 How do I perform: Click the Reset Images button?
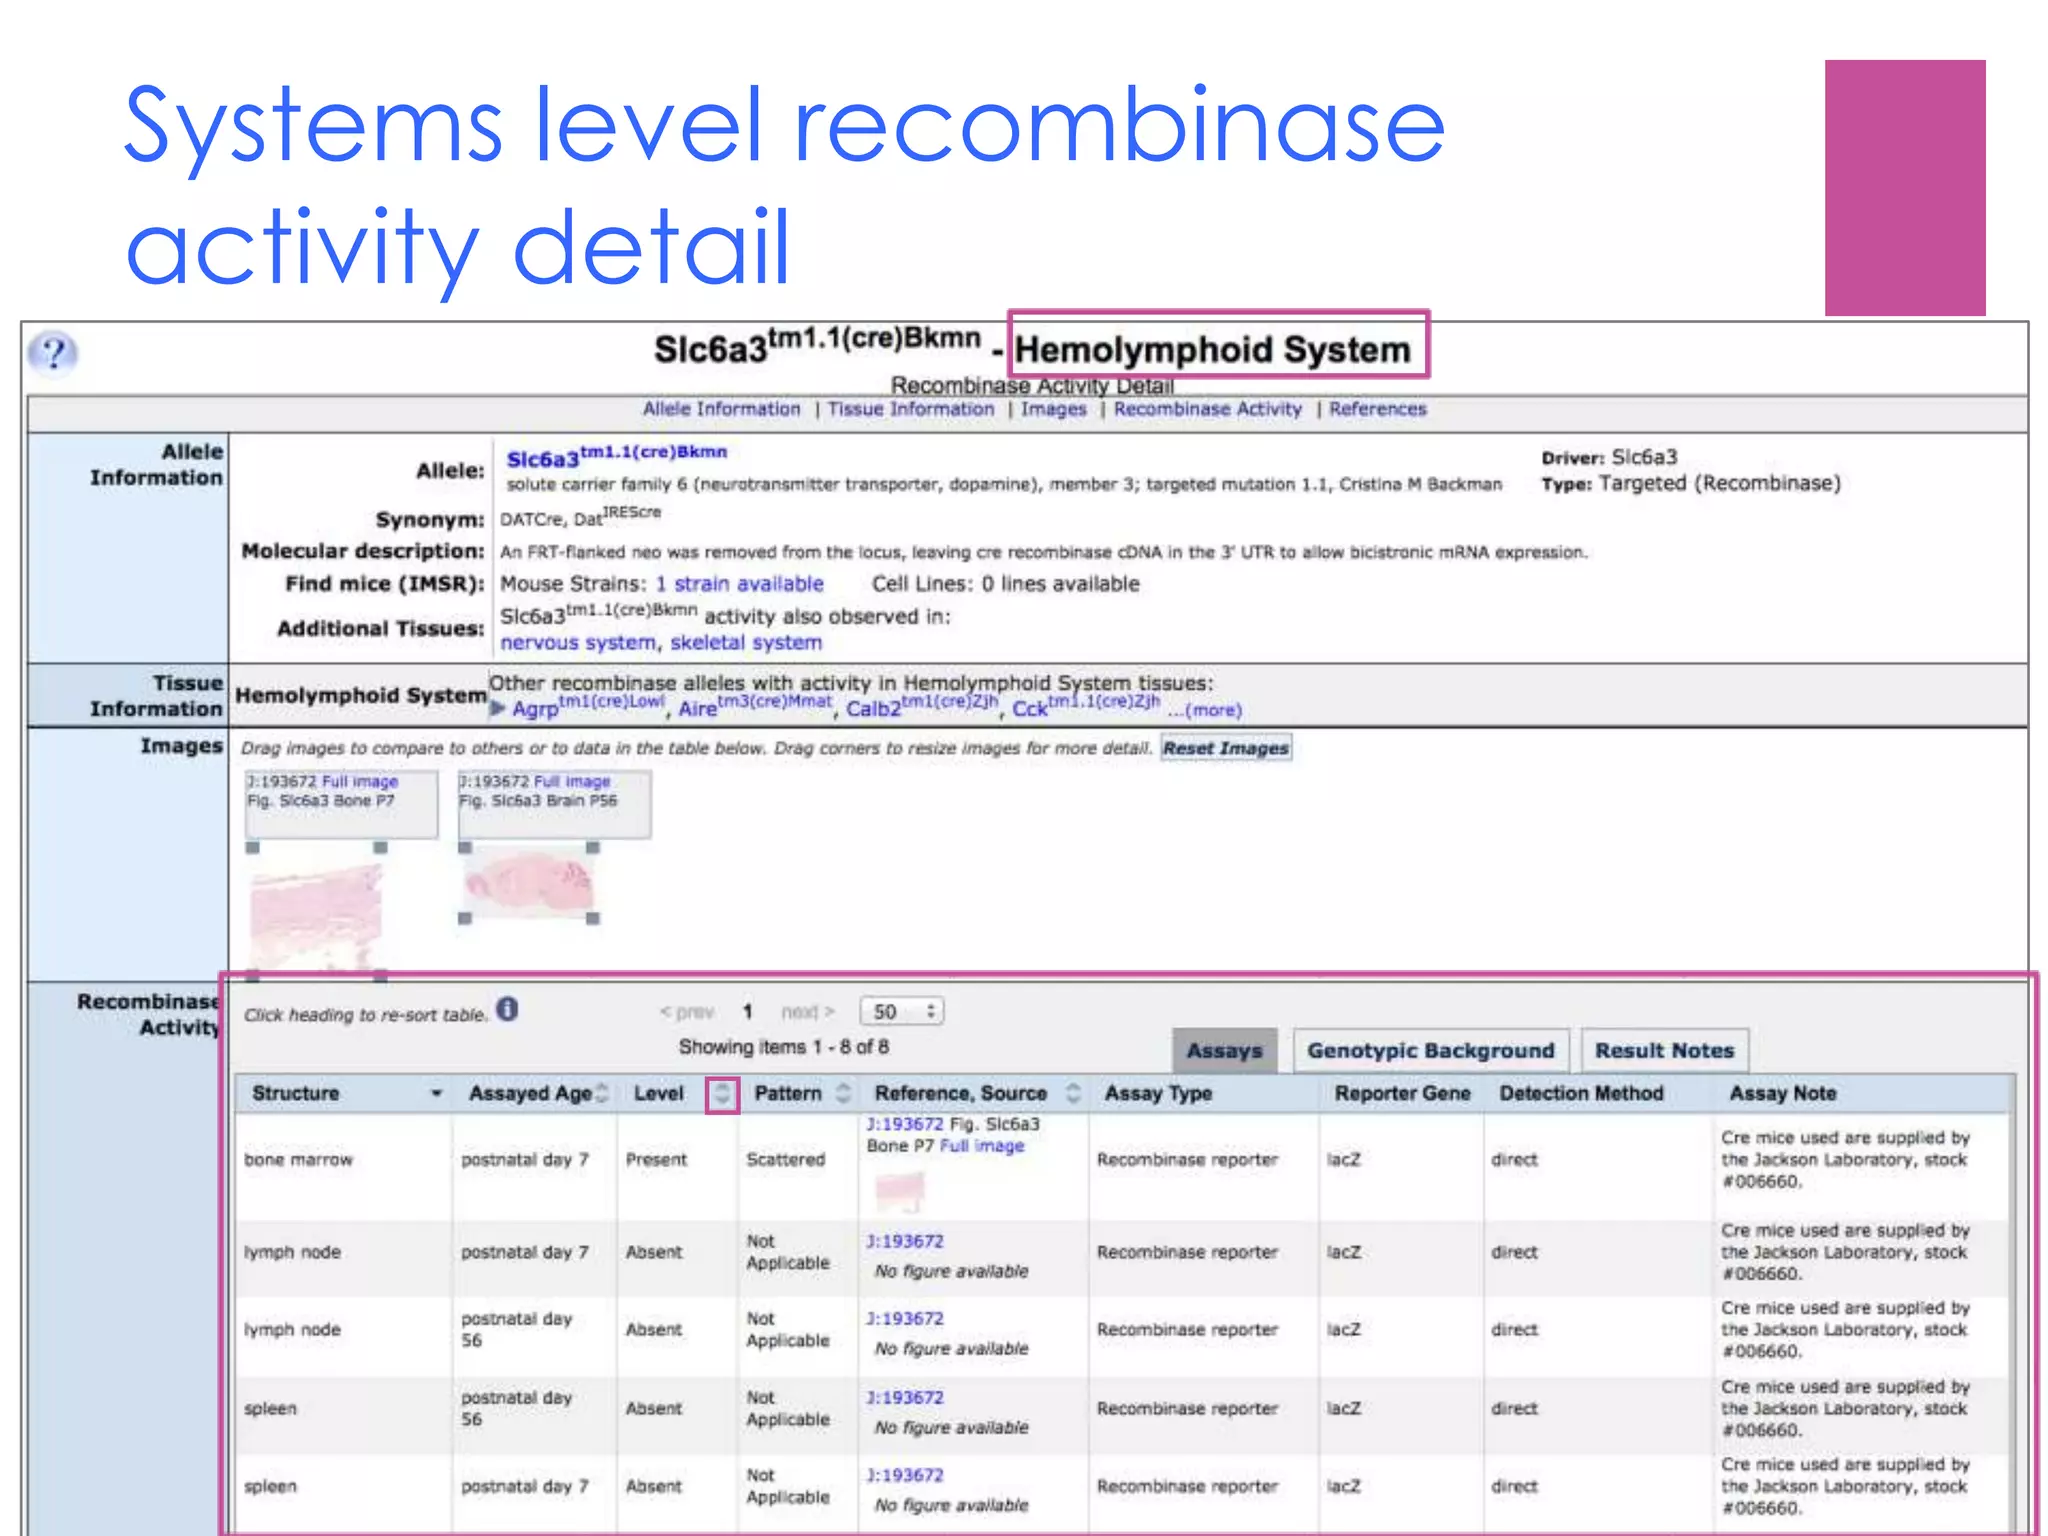click(1226, 748)
